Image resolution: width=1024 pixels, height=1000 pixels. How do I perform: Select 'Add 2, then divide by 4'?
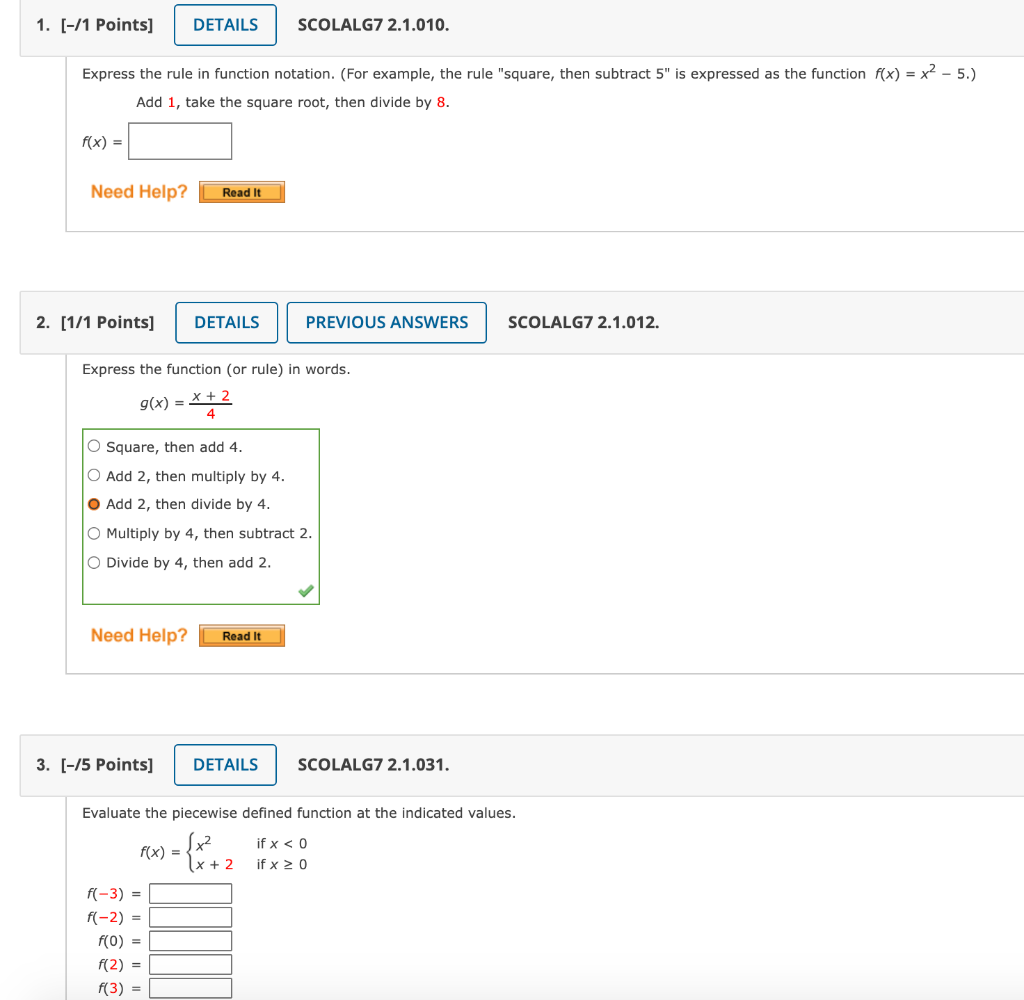[93, 504]
